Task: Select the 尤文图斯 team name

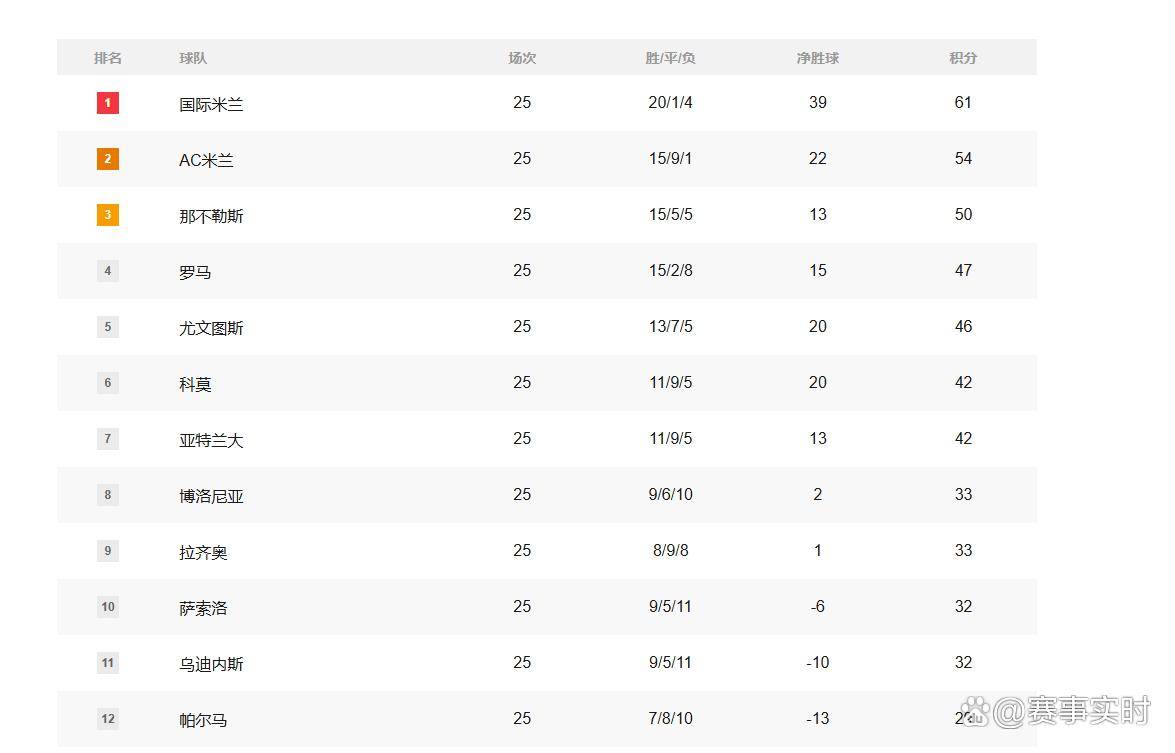Action: coord(211,328)
